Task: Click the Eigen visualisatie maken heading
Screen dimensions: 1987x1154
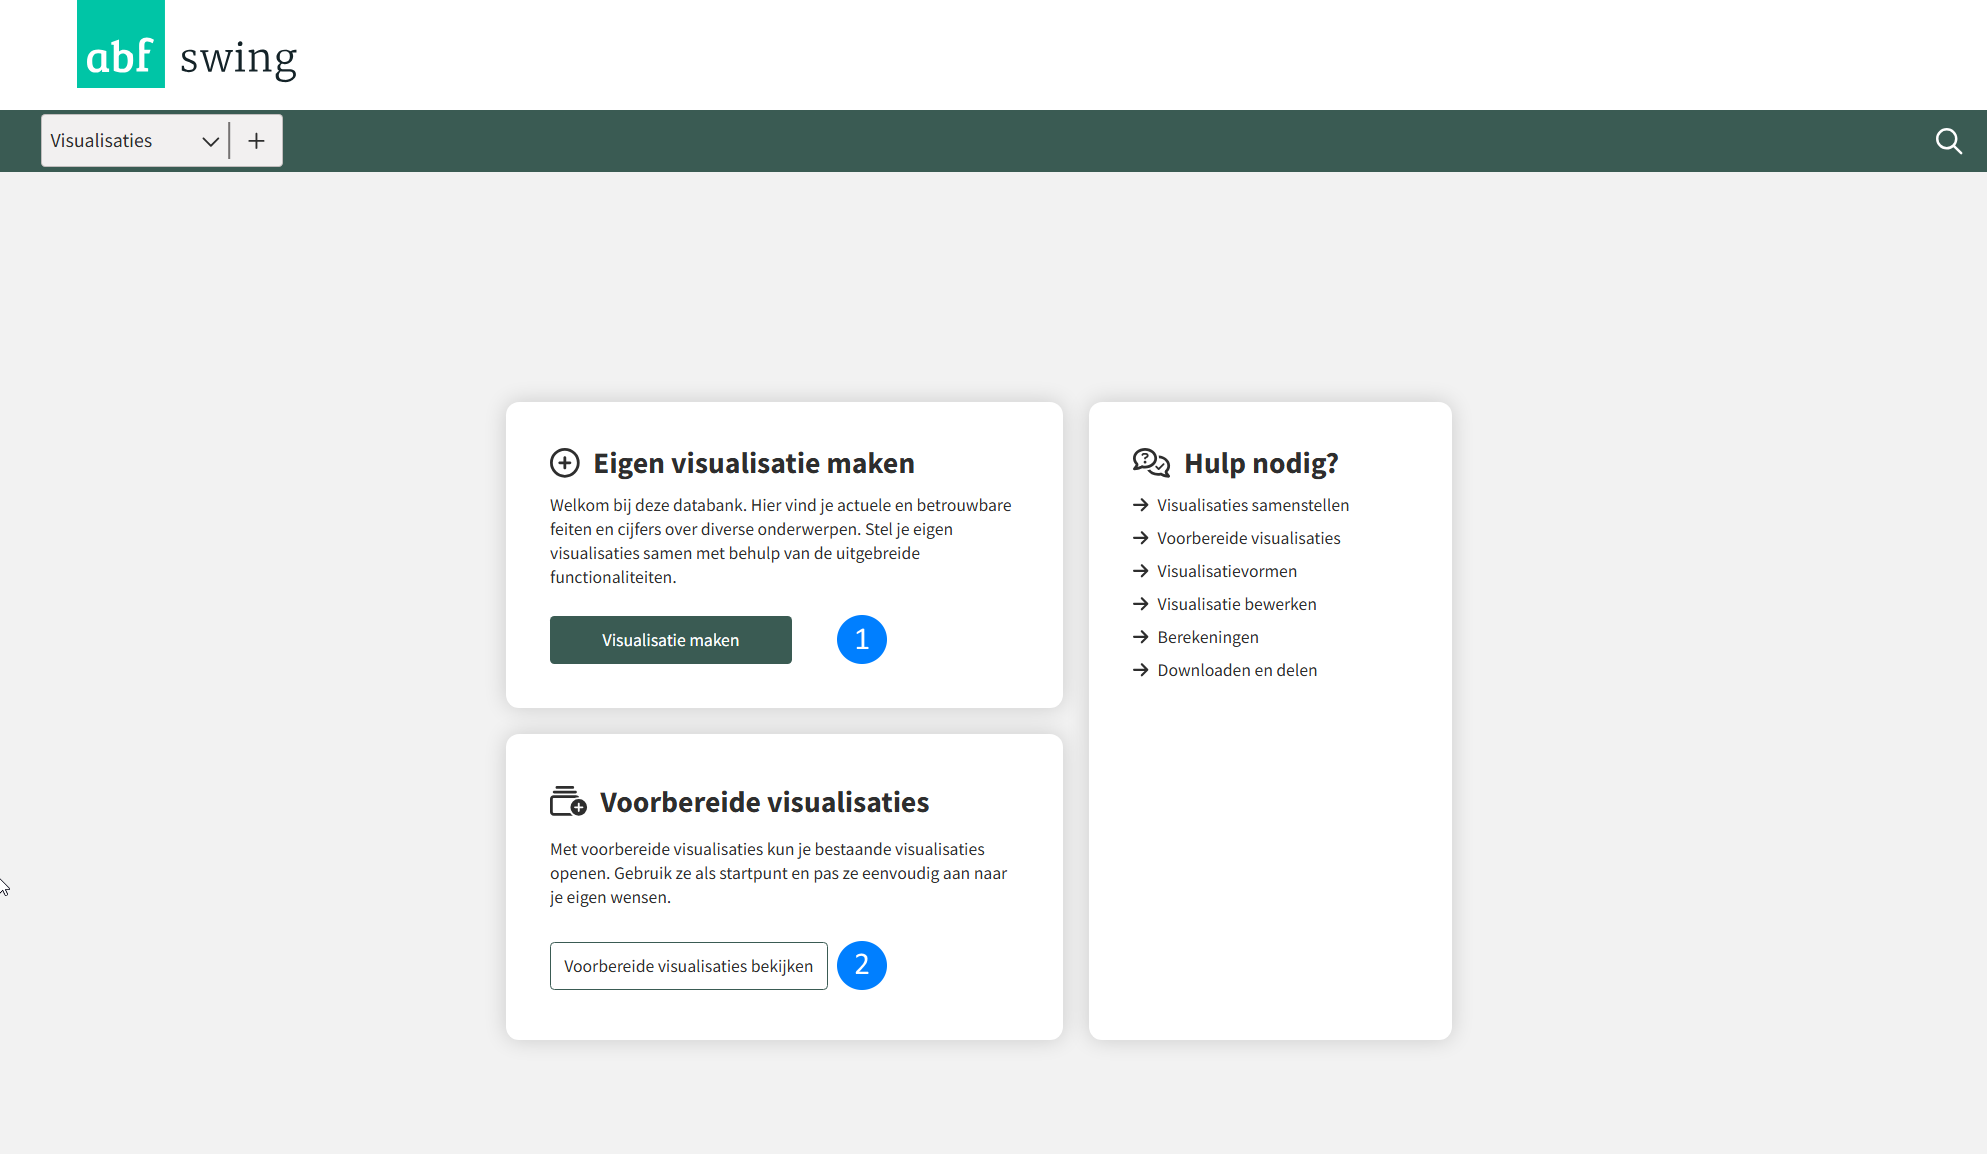Action: (753, 463)
